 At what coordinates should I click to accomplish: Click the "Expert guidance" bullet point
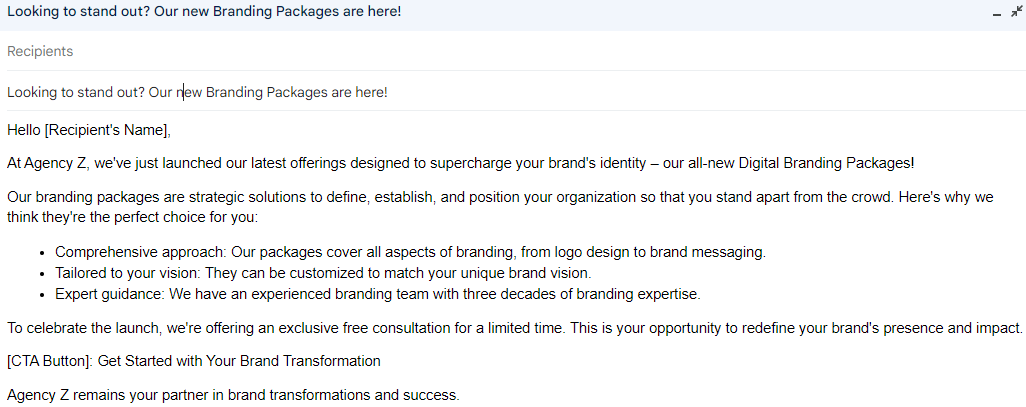tap(378, 294)
